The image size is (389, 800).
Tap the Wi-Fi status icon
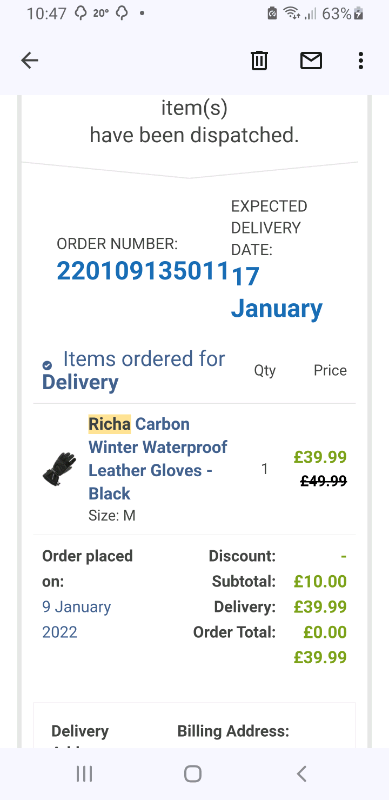[x=291, y=14]
